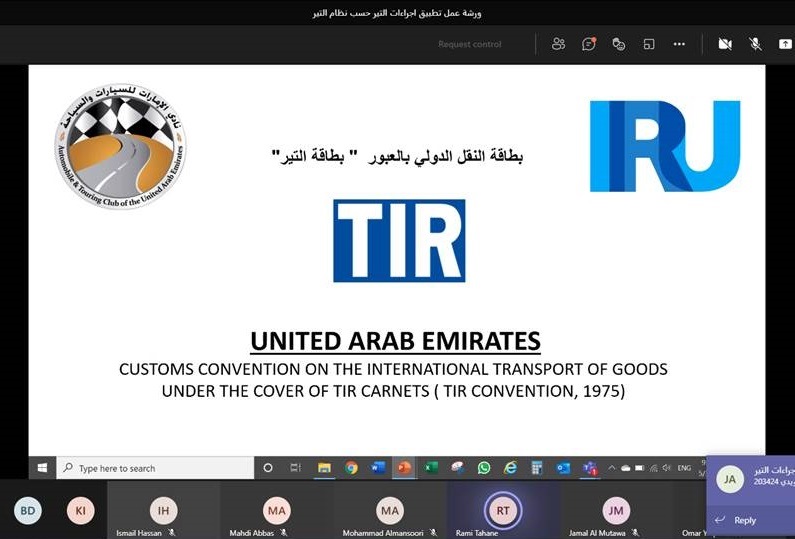Open Google Chrome from the taskbar

[351, 468]
